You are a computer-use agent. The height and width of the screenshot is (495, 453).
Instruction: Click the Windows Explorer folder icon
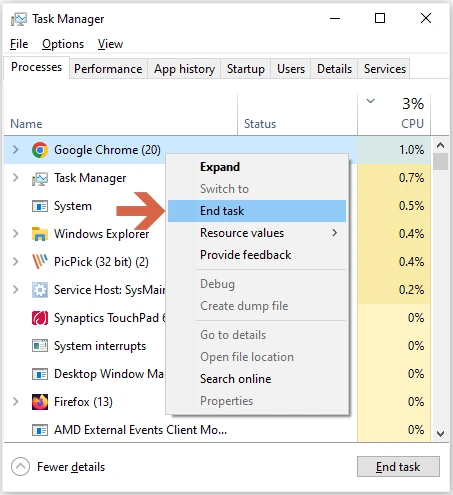tap(40, 234)
